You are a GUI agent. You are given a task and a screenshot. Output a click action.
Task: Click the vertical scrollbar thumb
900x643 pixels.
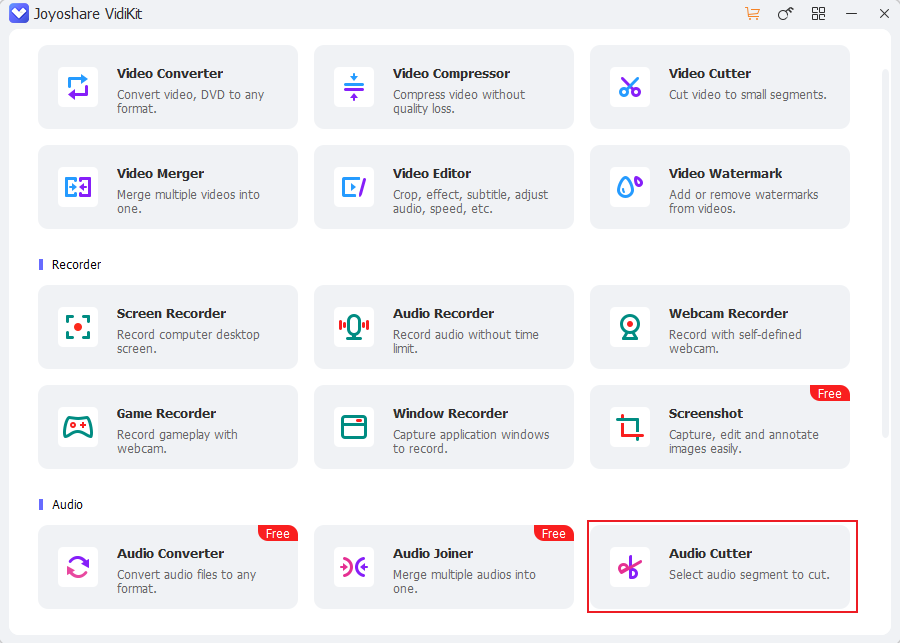tap(885, 253)
